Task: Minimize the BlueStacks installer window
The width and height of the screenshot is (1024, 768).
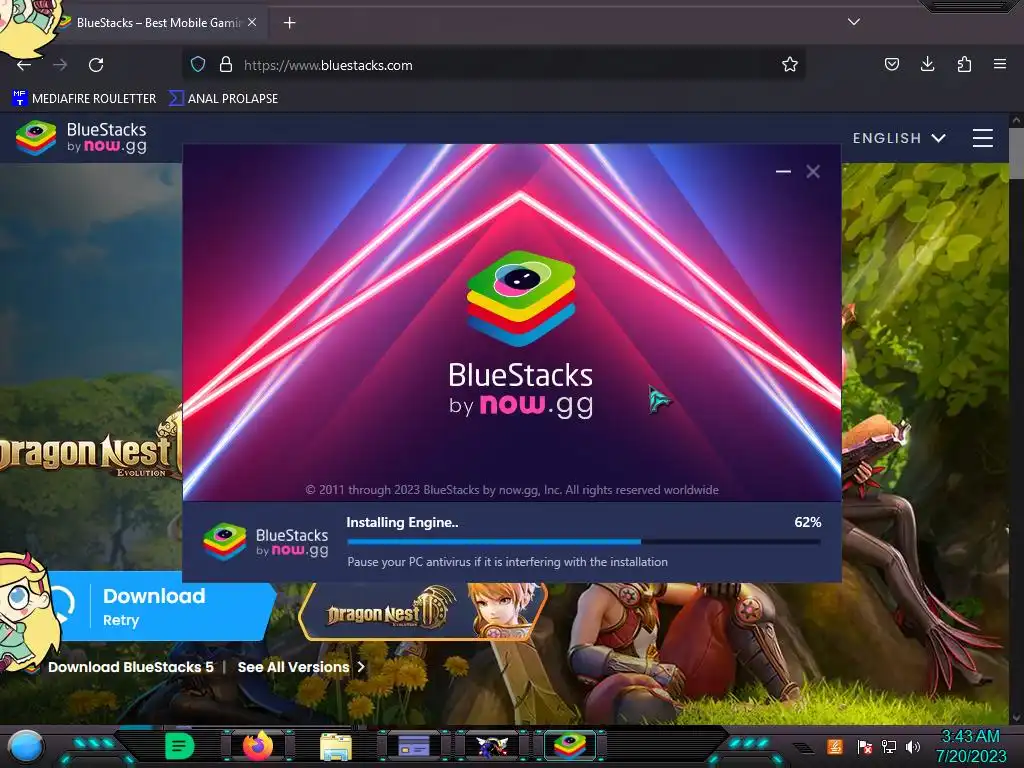Action: (783, 172)
